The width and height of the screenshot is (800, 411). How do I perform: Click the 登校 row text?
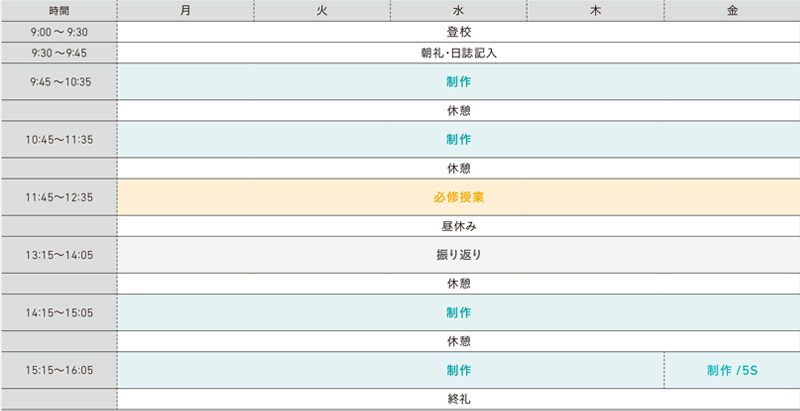coord(459,33)
